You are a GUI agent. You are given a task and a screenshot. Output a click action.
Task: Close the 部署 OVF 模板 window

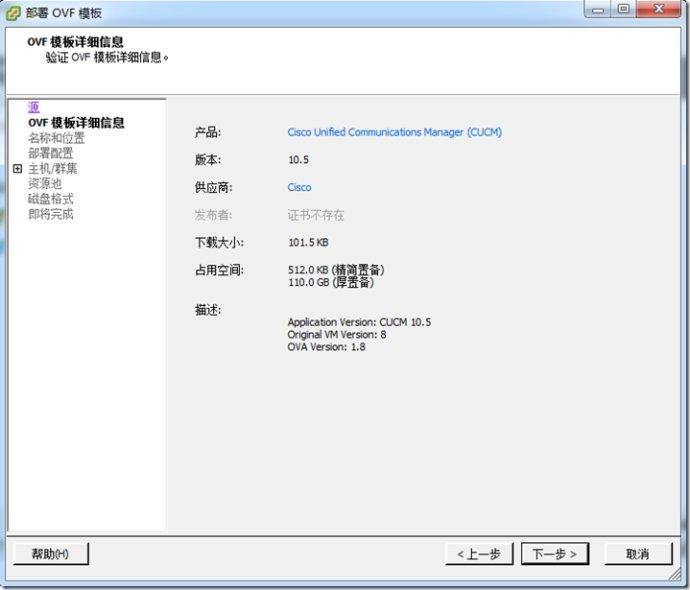pos(659,9)
